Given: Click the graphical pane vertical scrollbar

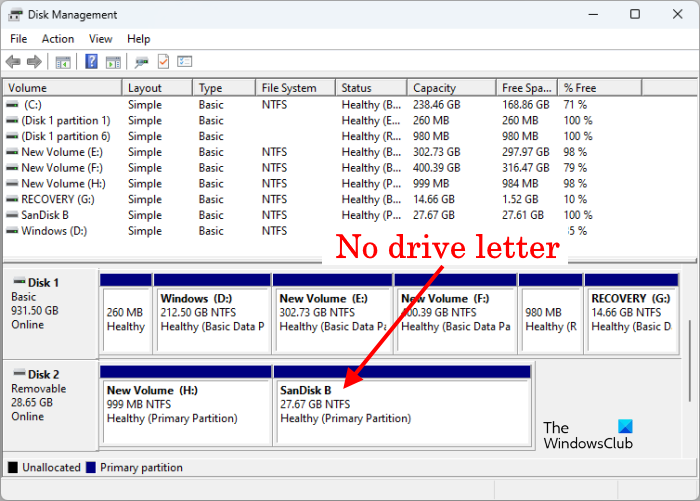Looking at the screenshot, I should (690, 362).
